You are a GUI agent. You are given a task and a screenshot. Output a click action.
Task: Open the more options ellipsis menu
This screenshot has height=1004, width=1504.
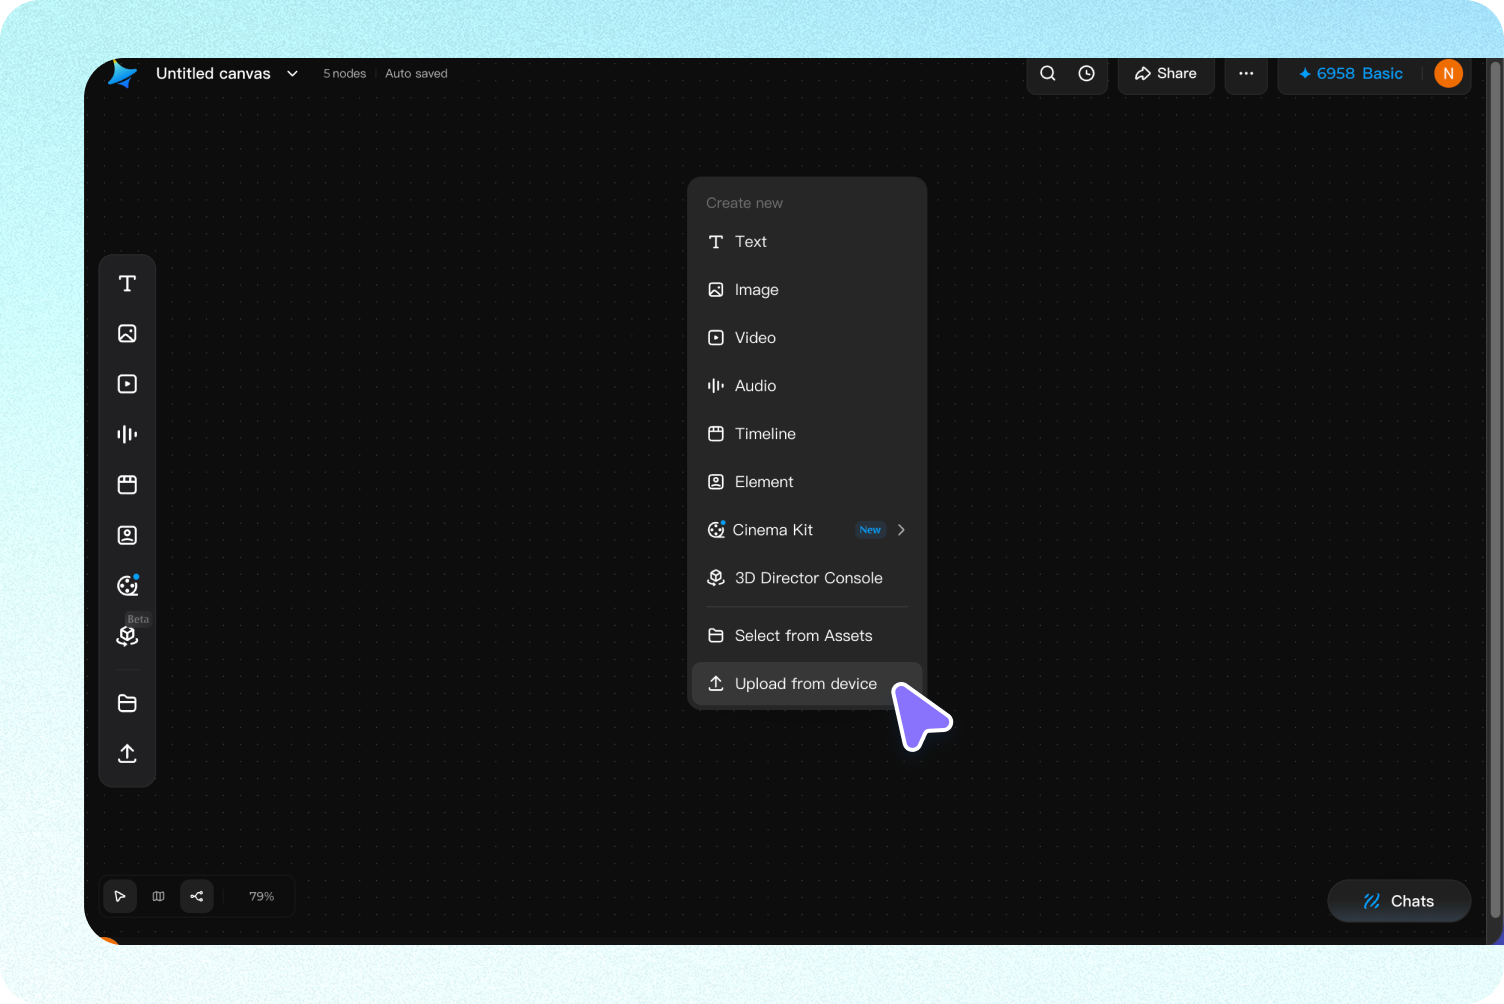click(1246, 73)
